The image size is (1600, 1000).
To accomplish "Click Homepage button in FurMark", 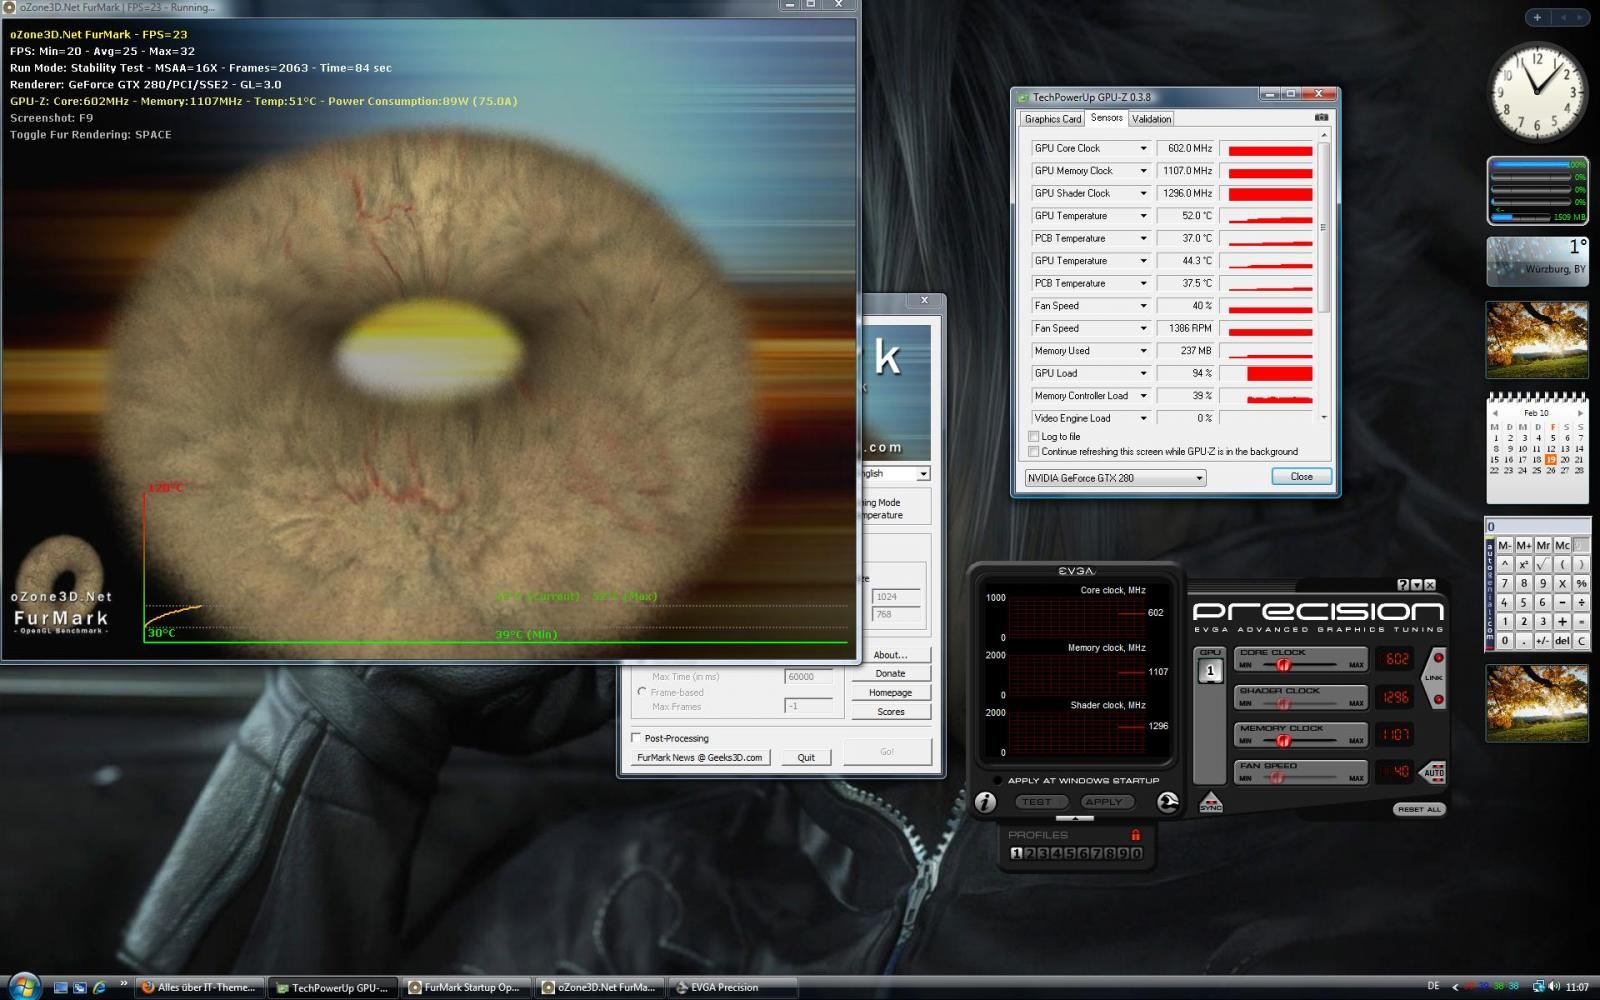I will point(890,693).
